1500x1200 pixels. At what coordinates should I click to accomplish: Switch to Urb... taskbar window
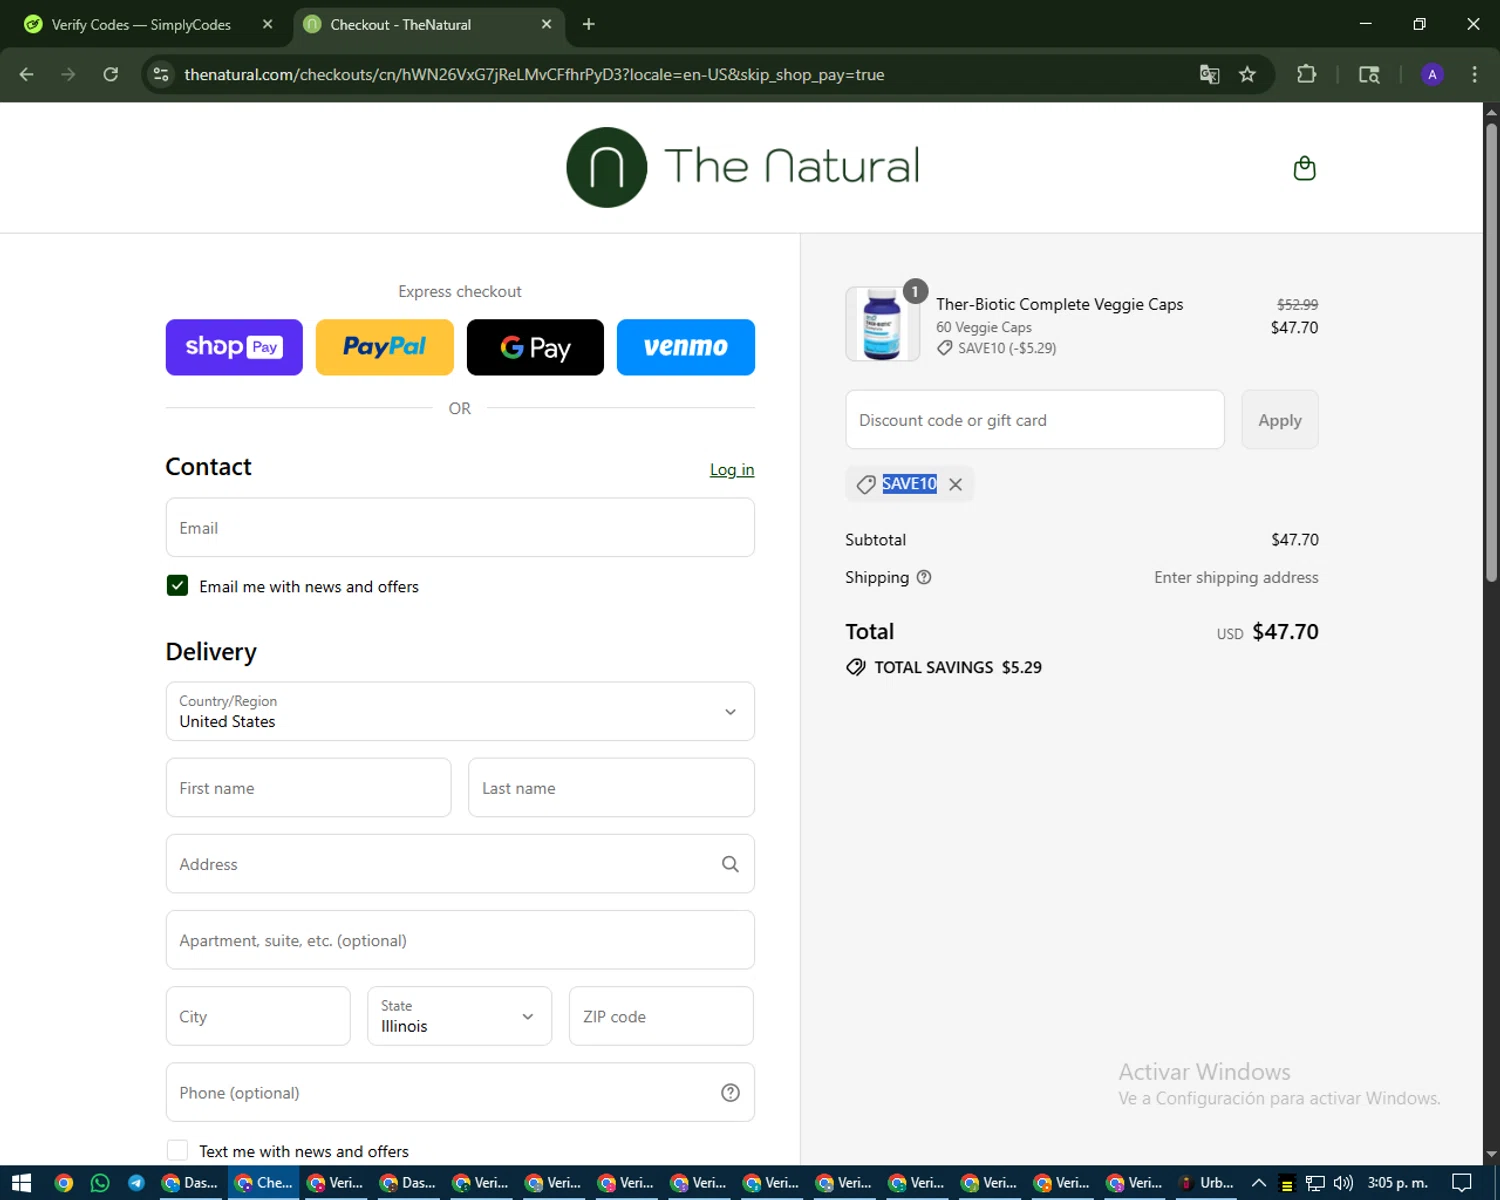point(1207,1183)
